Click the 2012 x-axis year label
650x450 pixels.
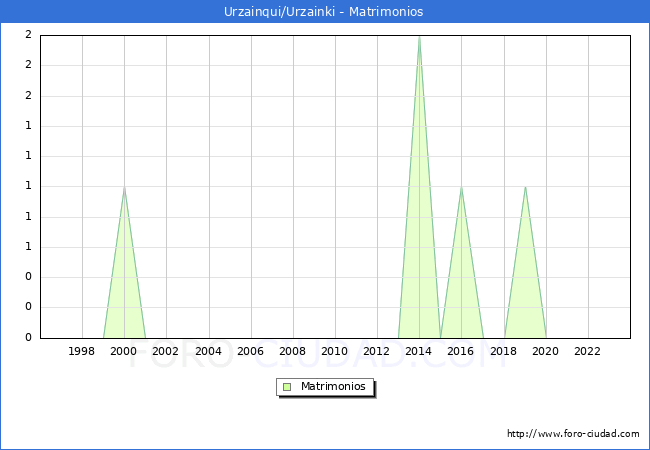coord(377,351)
